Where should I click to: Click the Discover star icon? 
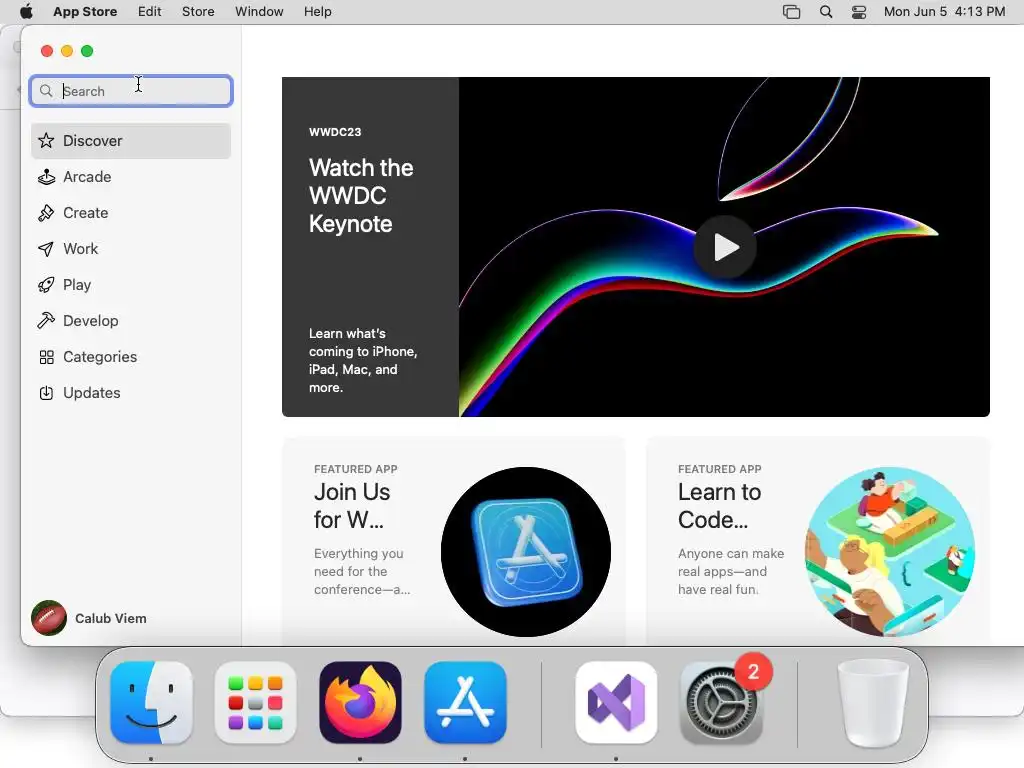click(x=46, y=140)
